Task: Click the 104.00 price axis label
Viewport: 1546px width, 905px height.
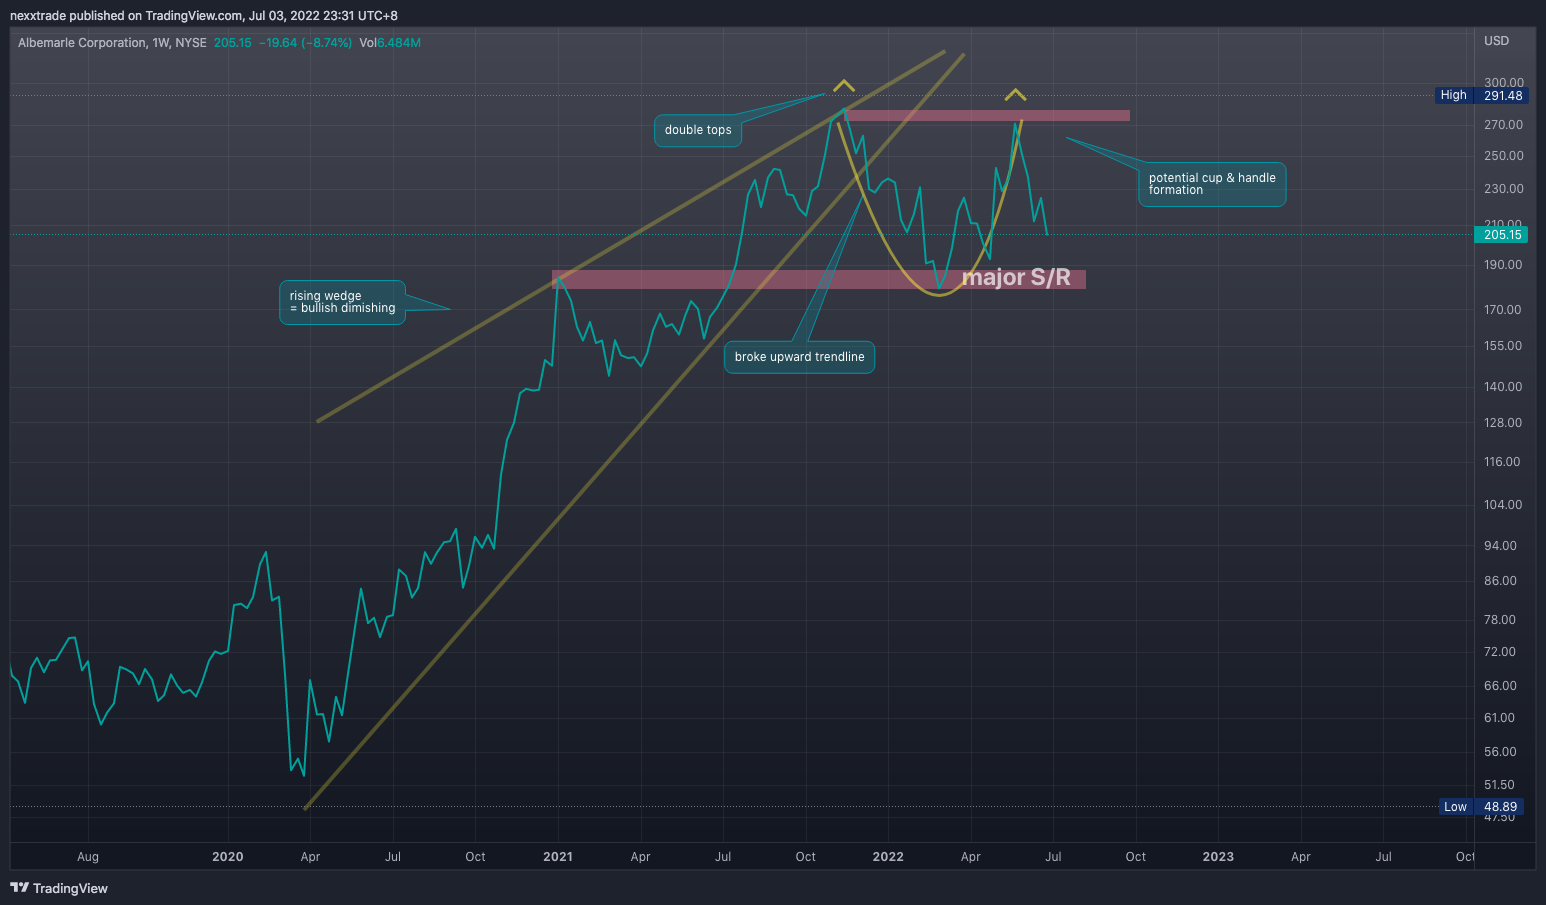Action: (x=1503, y=505)
